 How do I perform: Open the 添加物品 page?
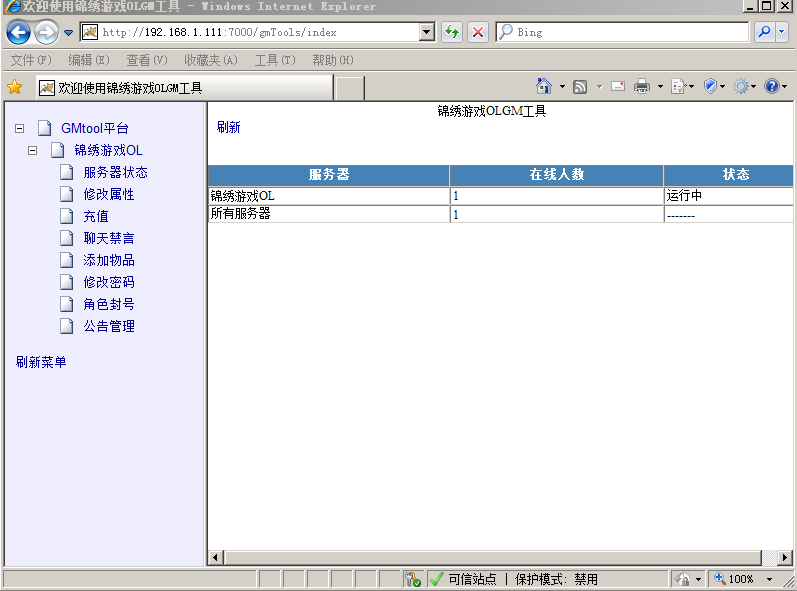click(x=109, y=260)
